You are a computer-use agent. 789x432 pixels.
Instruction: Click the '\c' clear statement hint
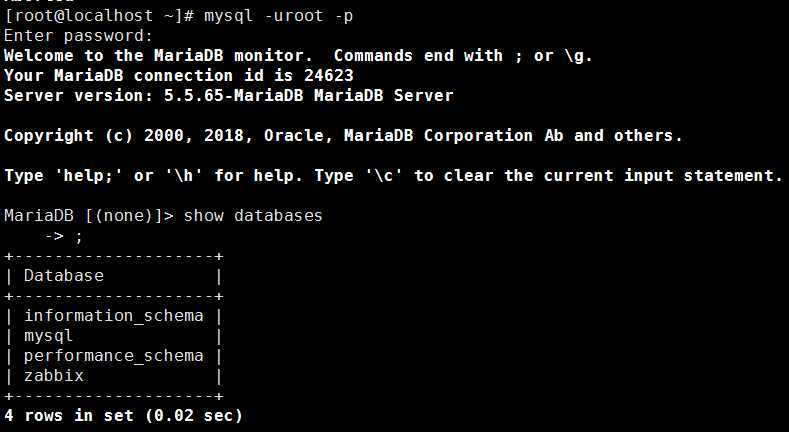(383, 176)
